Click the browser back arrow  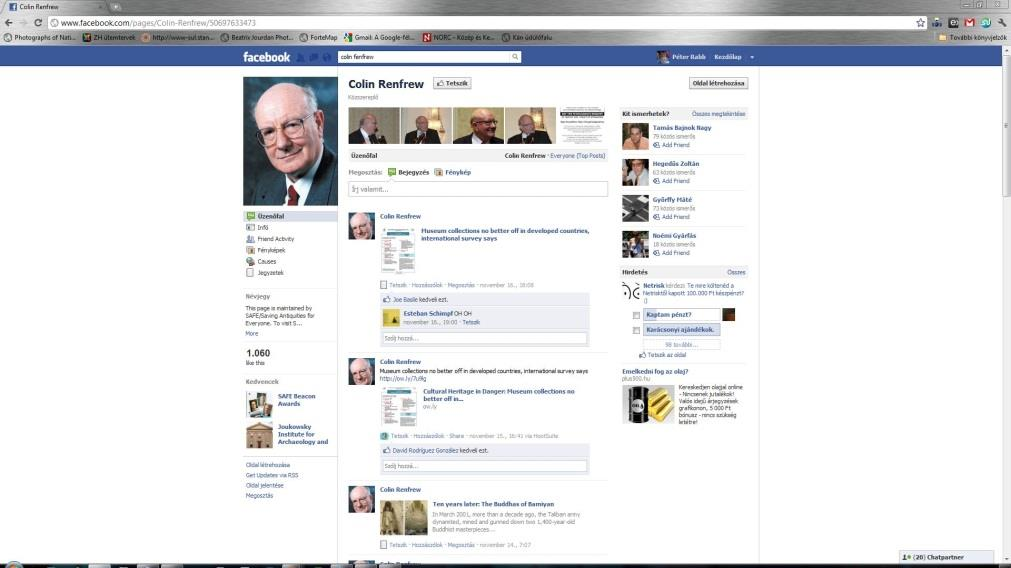pos(8,23)
